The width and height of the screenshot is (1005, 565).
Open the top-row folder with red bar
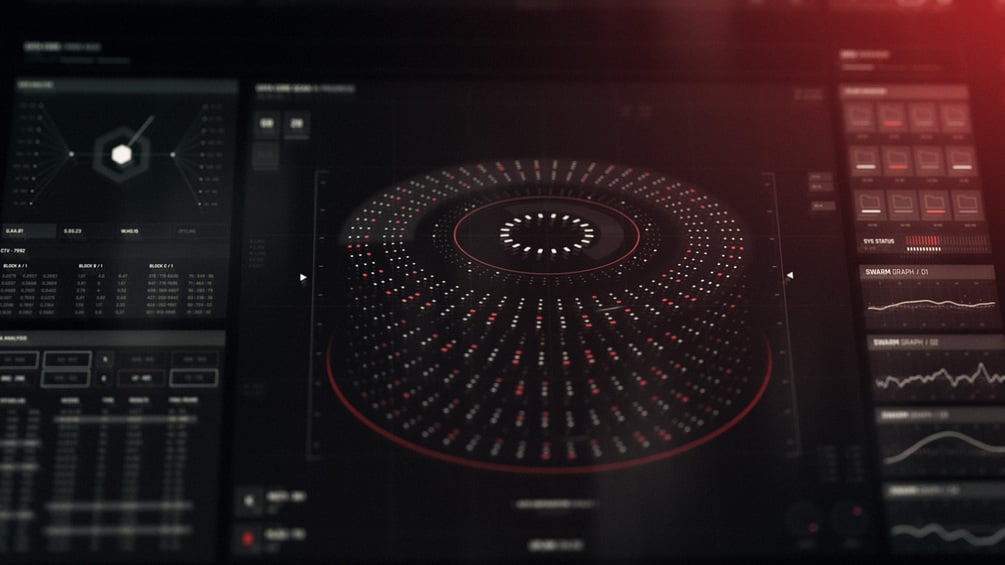coord(892,118)
